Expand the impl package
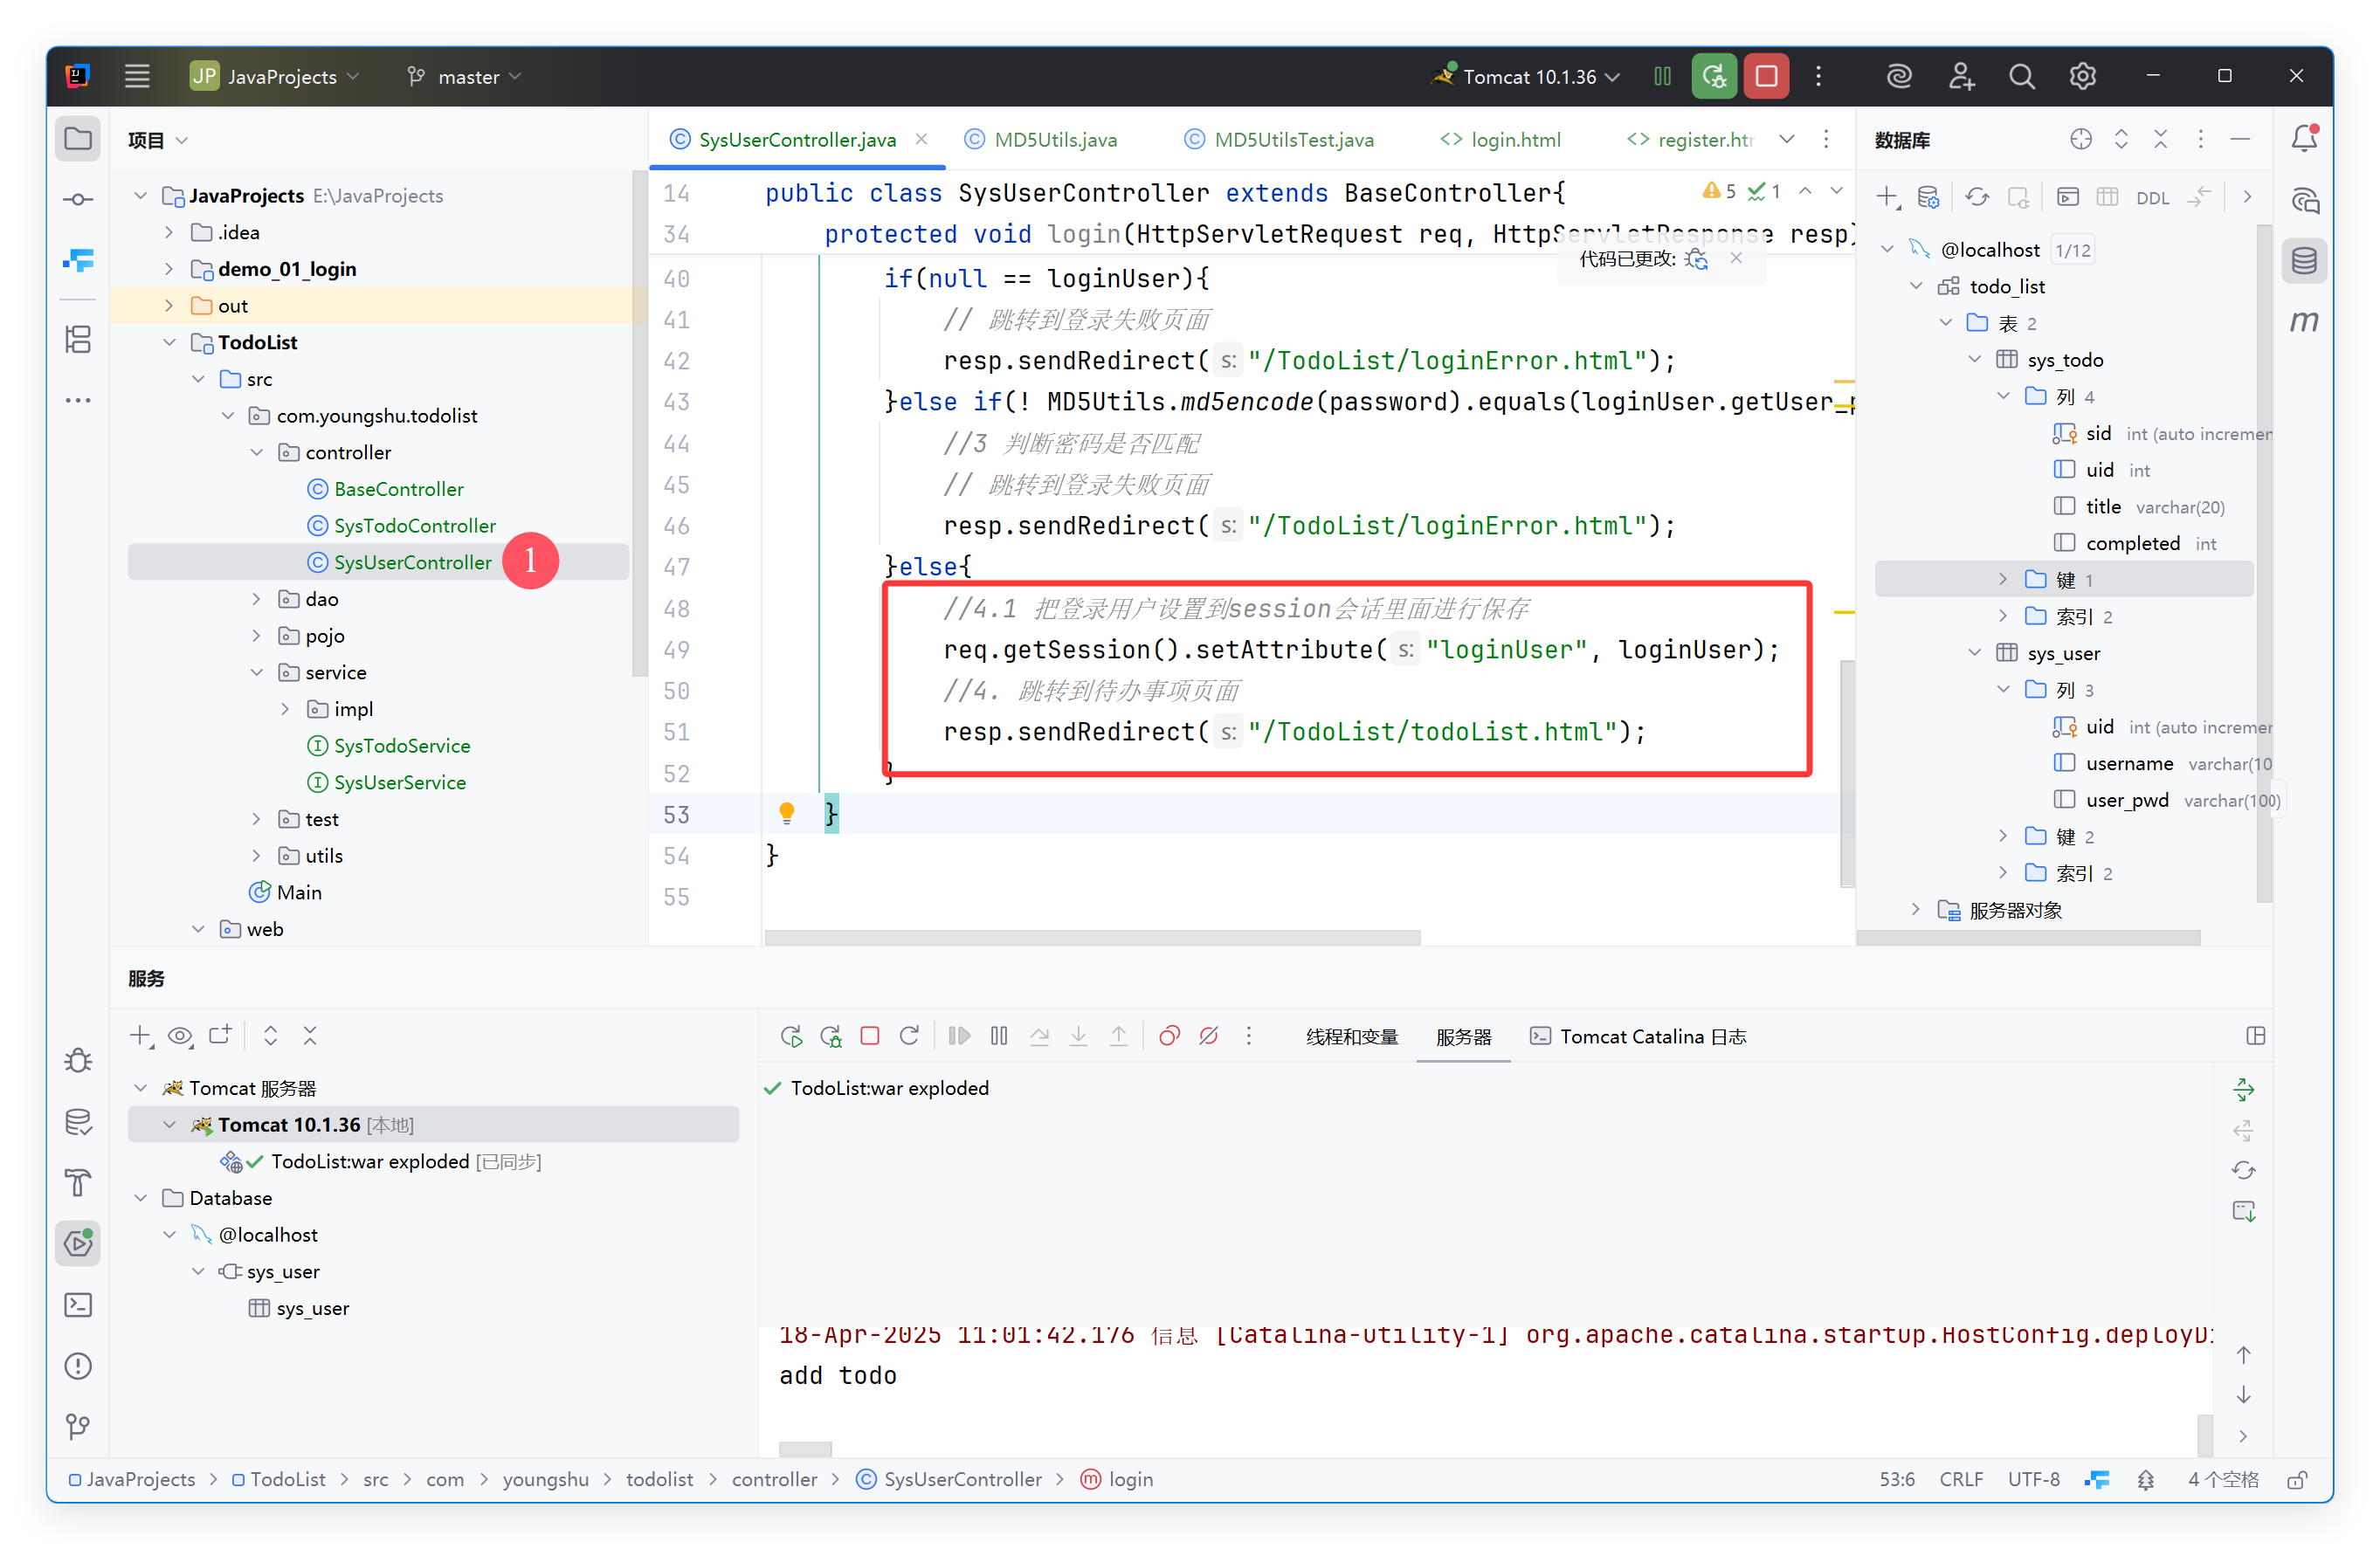This screenshot has width=2380, height=1549. tap(285, 709)
